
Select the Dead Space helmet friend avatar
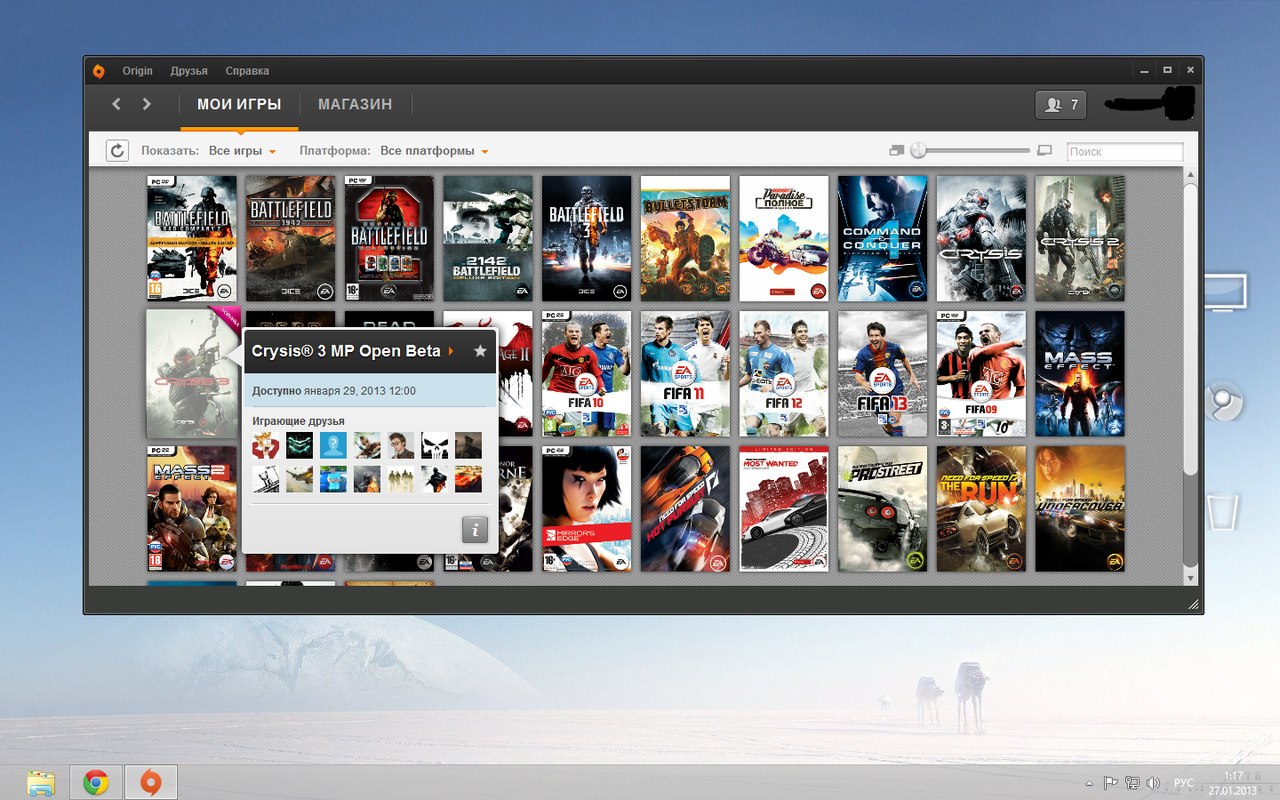pos(299,445)
